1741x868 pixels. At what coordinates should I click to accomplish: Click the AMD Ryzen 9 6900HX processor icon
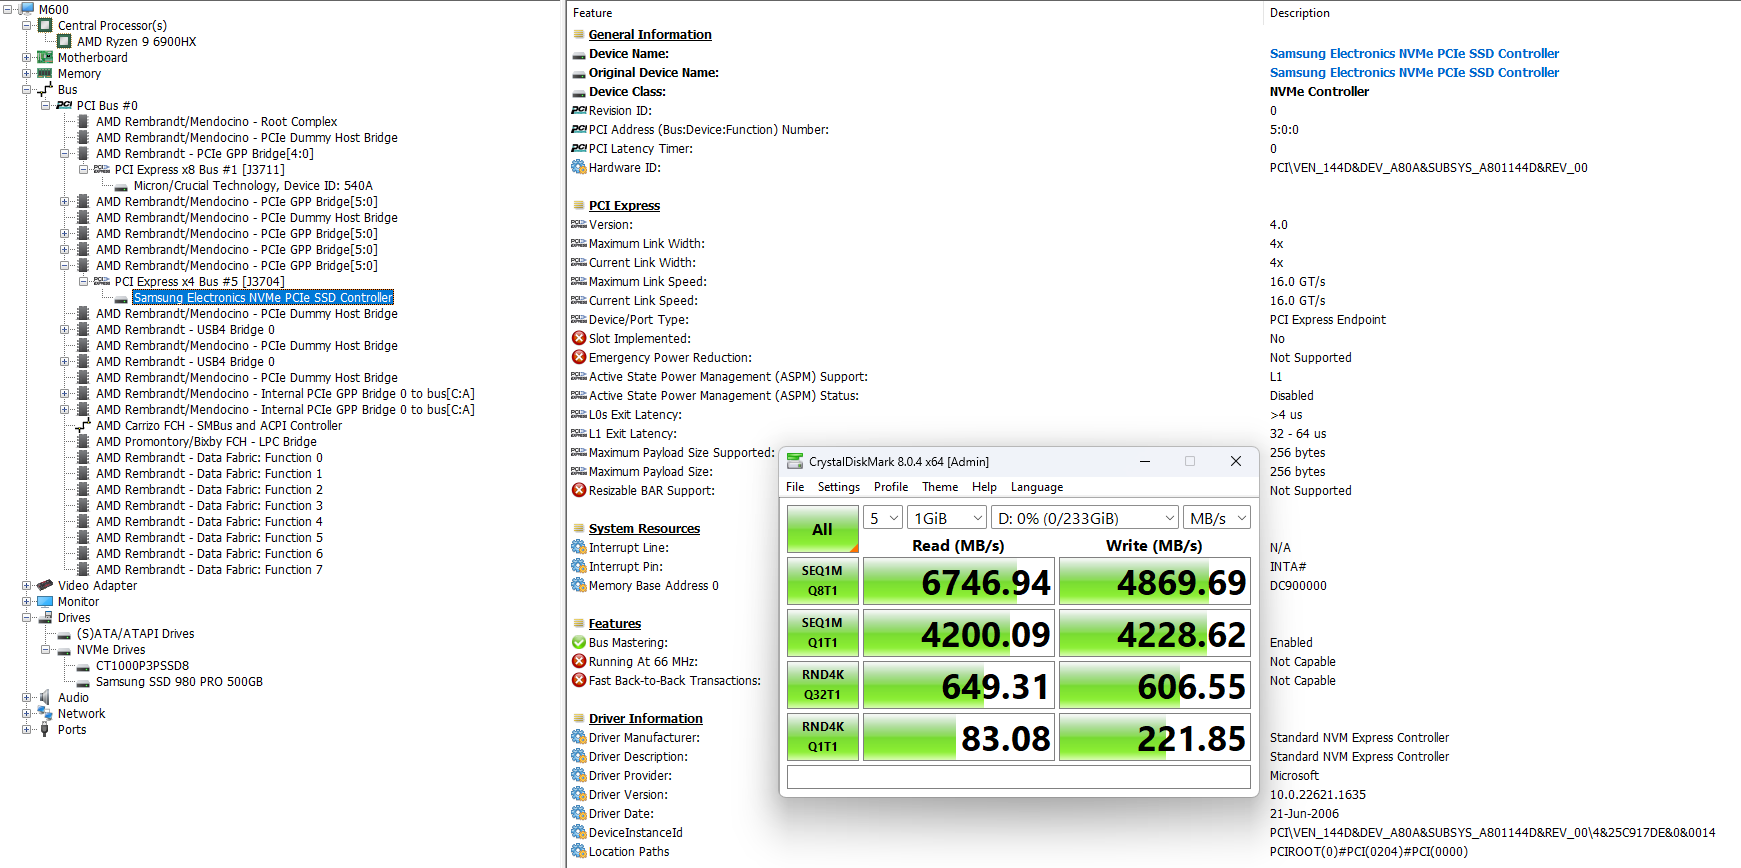click(x=64, y=41)
